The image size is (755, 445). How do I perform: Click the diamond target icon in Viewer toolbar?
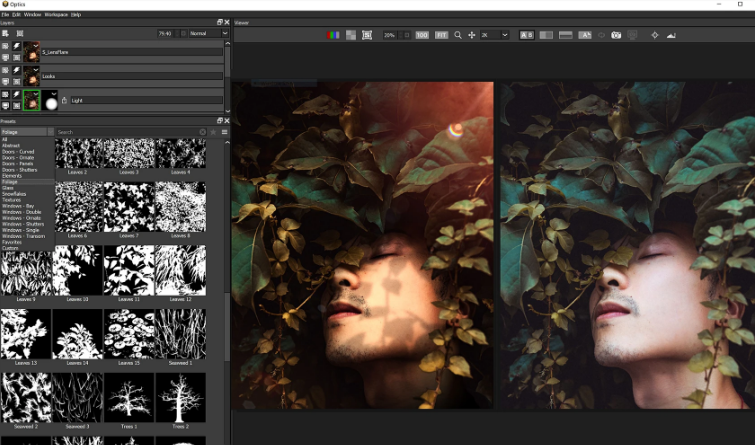point(655,35)
